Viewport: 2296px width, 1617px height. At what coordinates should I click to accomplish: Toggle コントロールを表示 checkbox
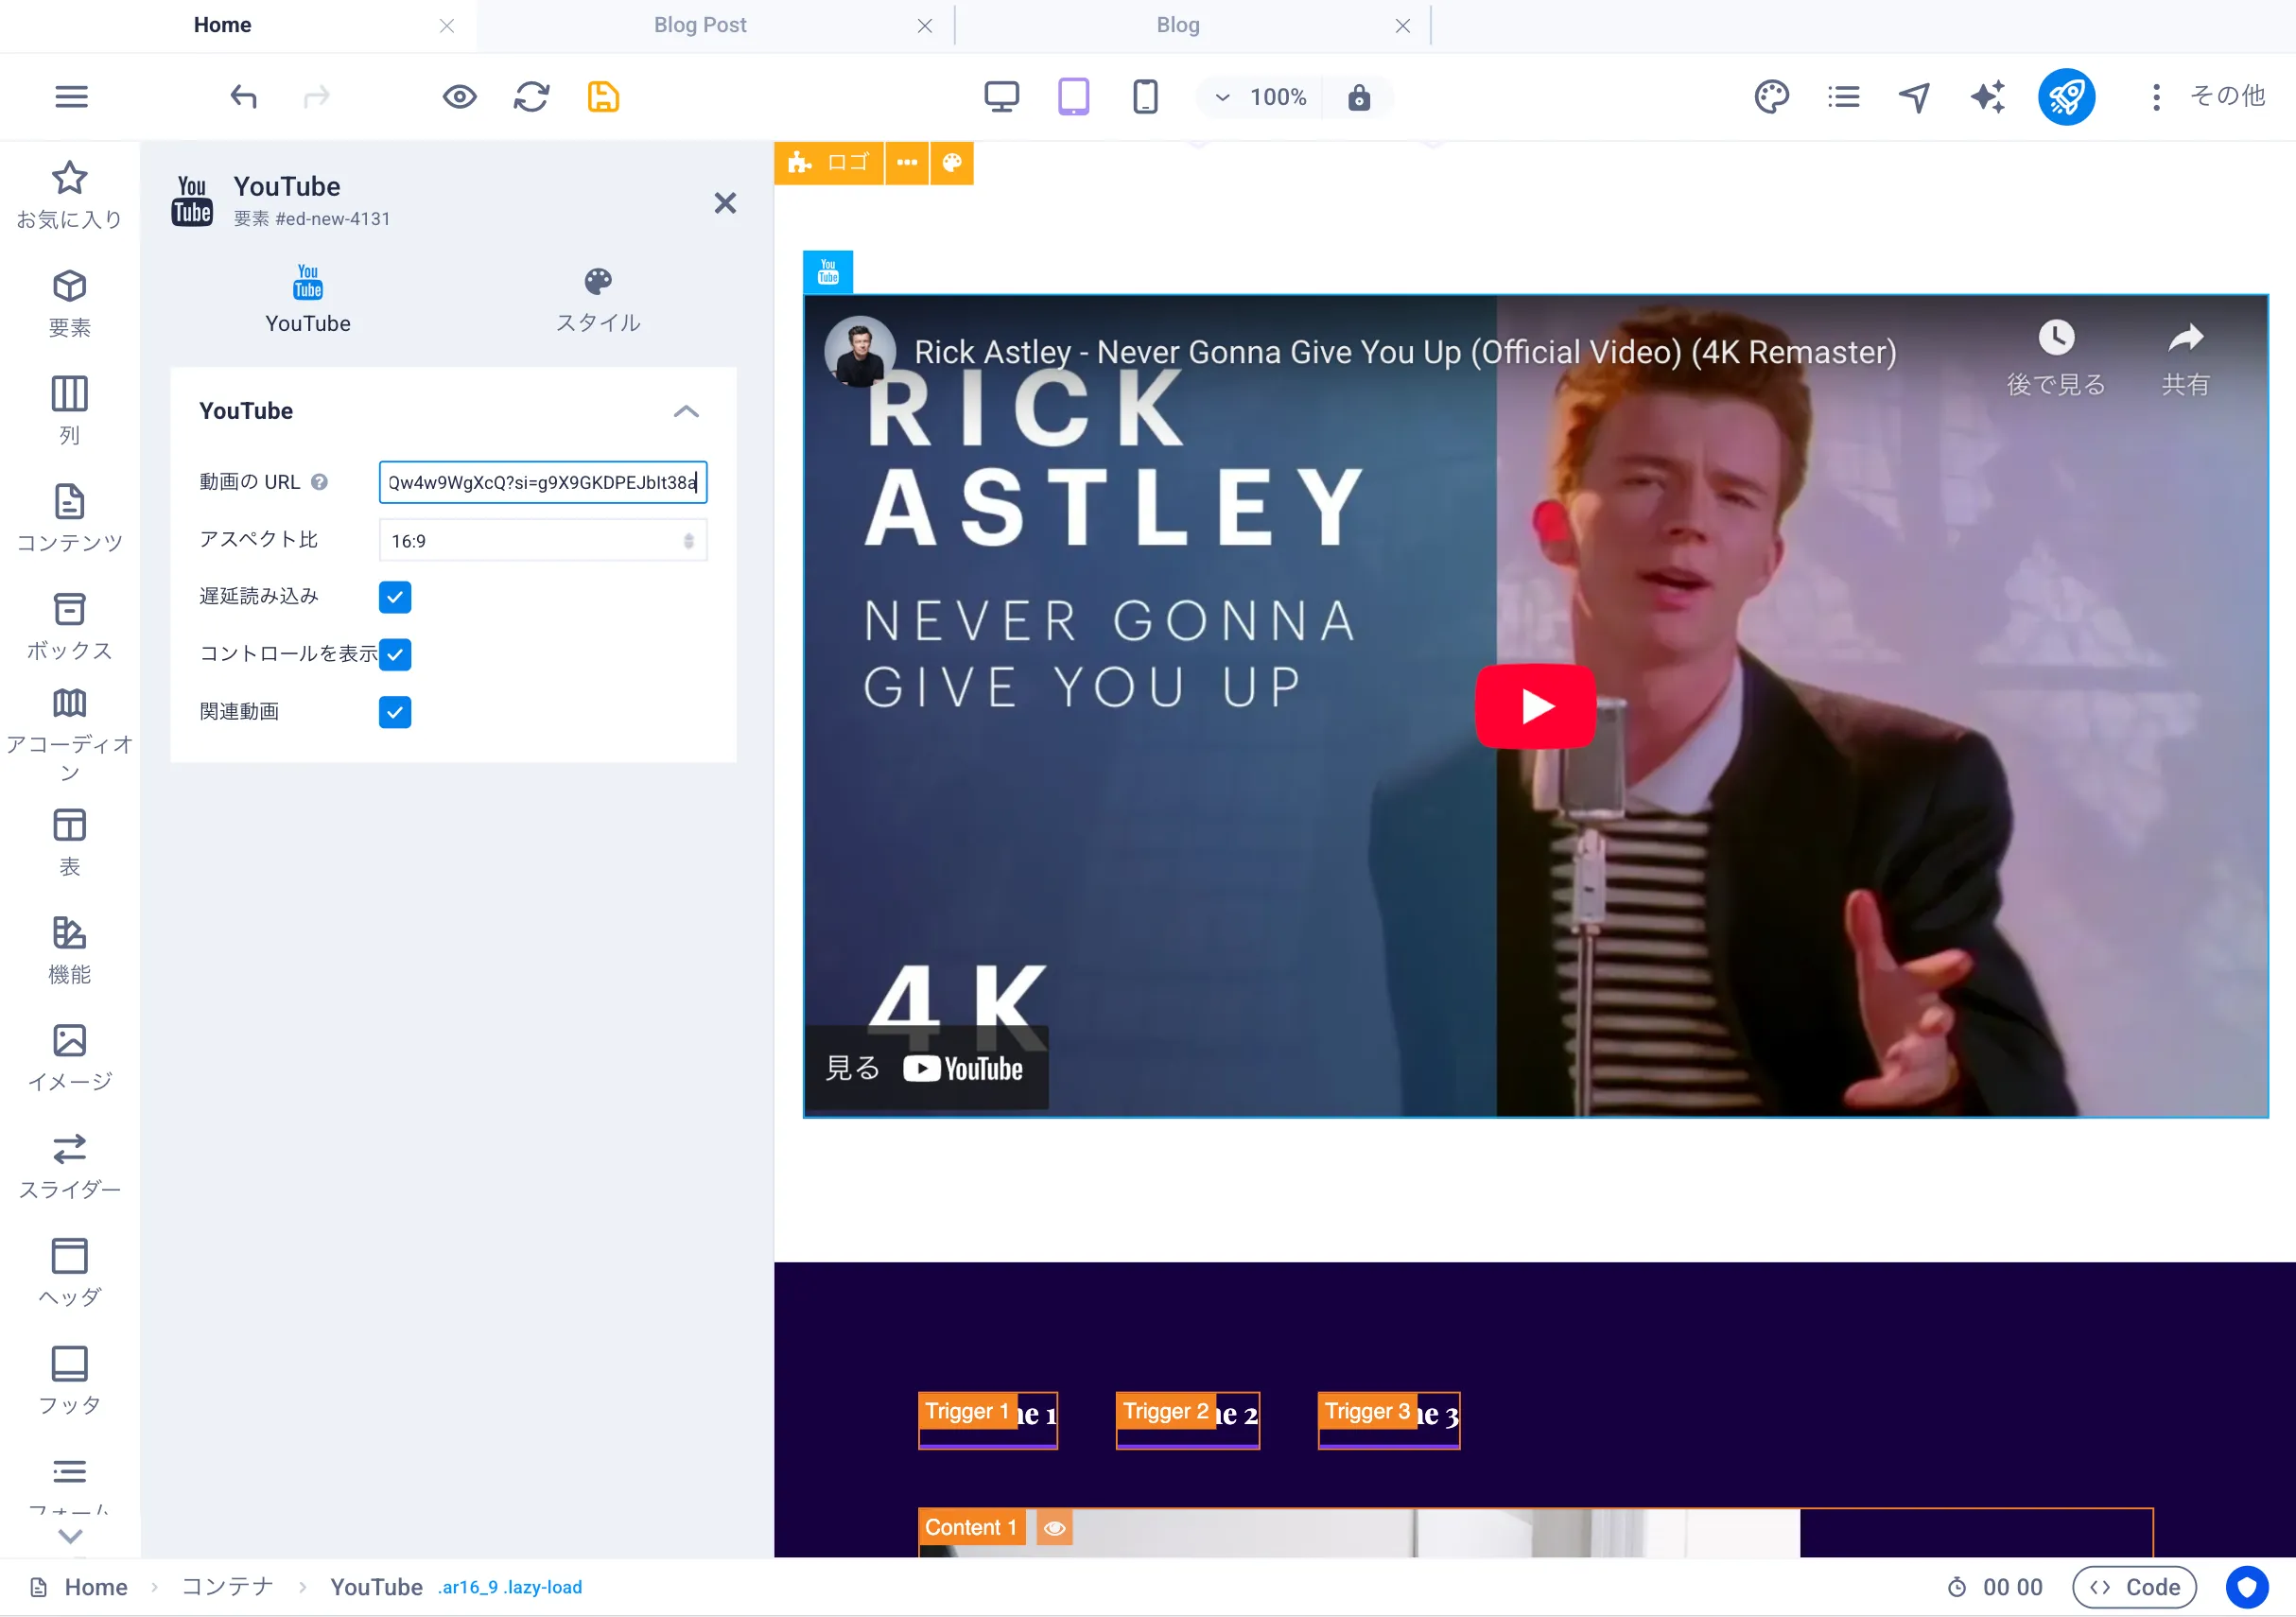coord(395,654)
